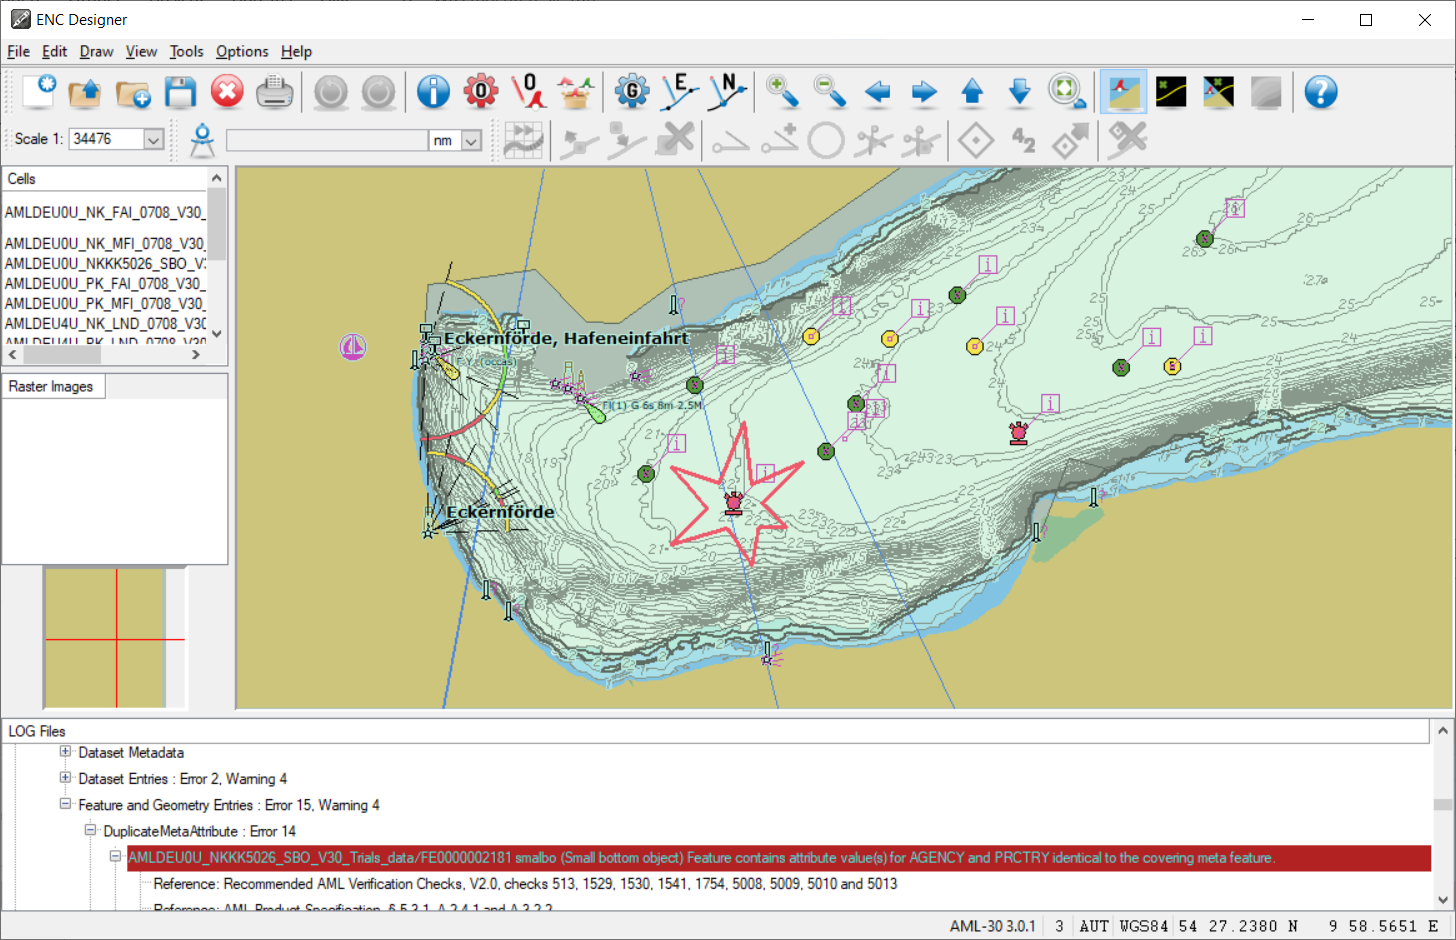Collapse the DuplicateMetaAttribute node
Screen dimensions: 1456x940
coord(90,831)
